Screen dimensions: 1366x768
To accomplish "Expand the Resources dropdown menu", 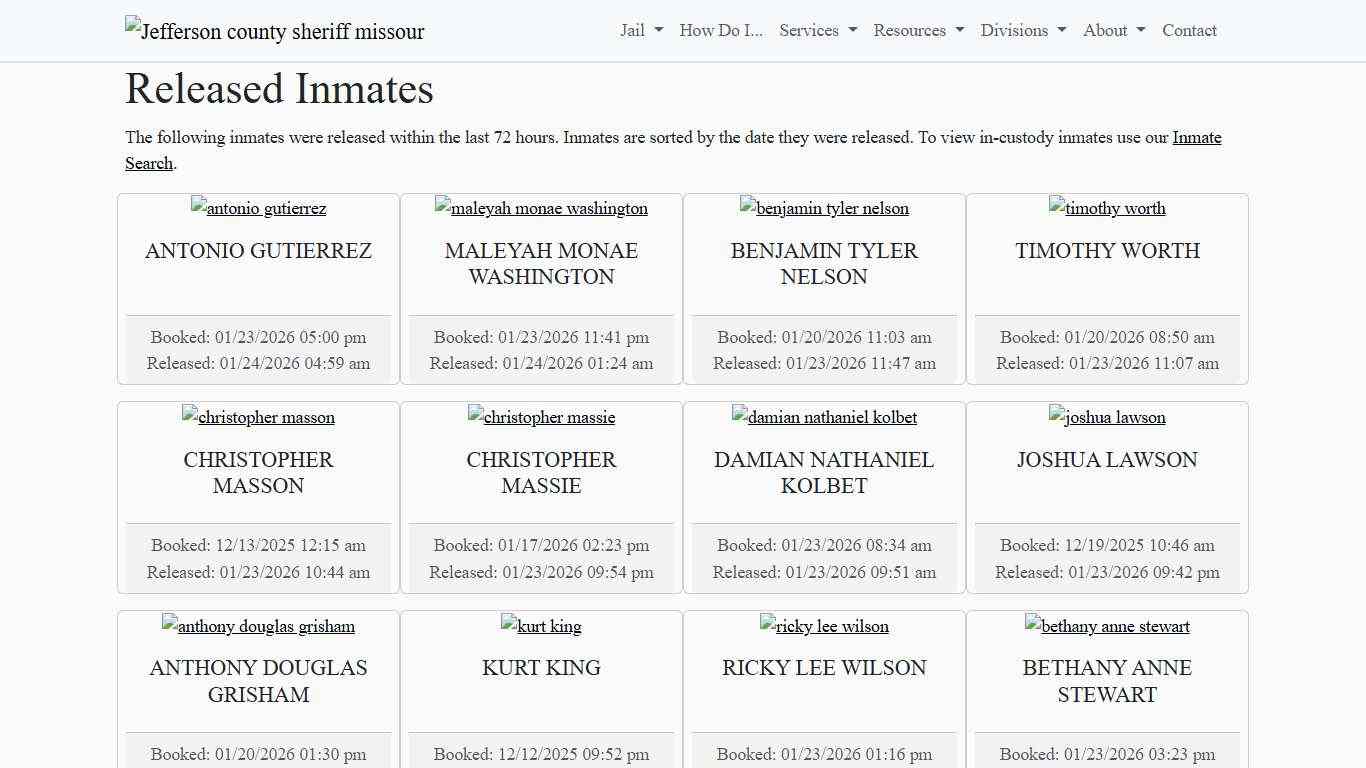I will tap(917, 30).
